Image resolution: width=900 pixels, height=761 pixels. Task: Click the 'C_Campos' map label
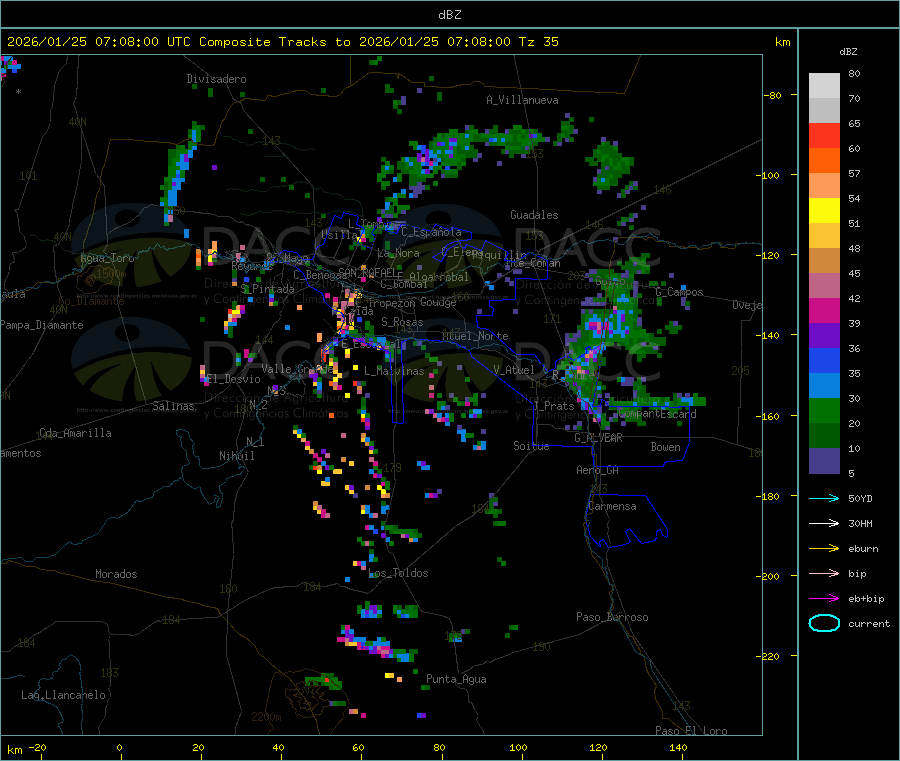(x=680, y=292)
